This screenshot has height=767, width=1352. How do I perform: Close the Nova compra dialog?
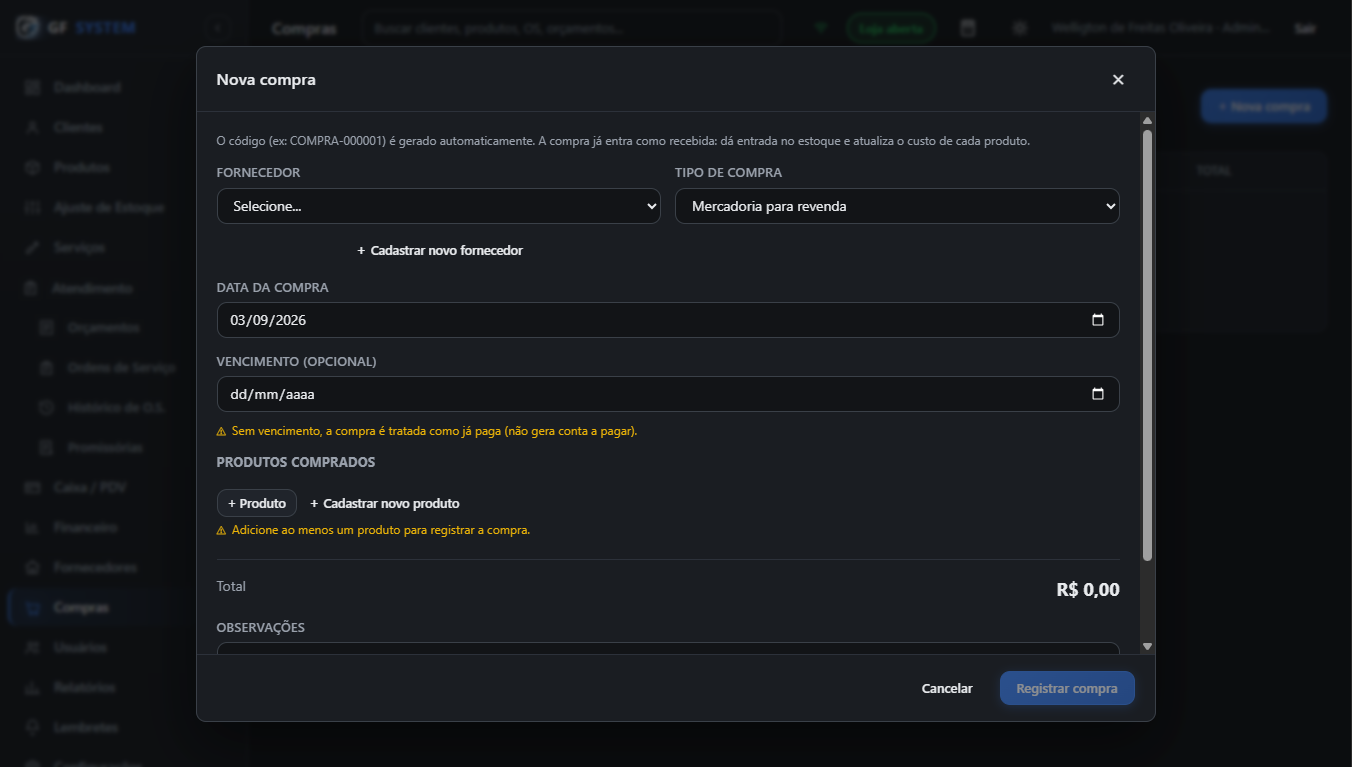point(1118,80)
